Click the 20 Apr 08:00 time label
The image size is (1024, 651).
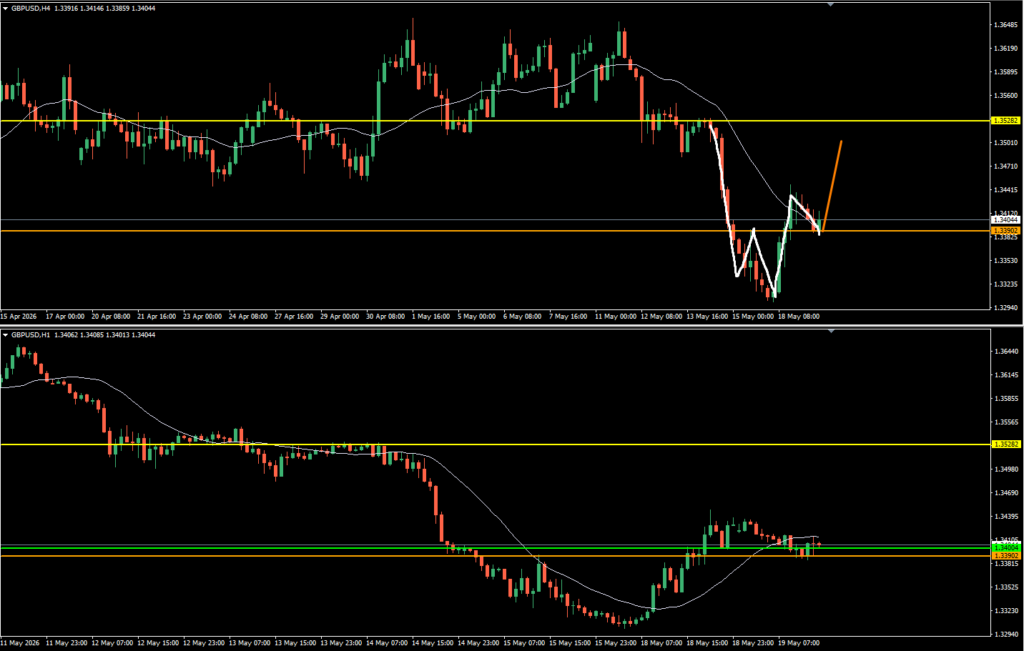[111, 316]
